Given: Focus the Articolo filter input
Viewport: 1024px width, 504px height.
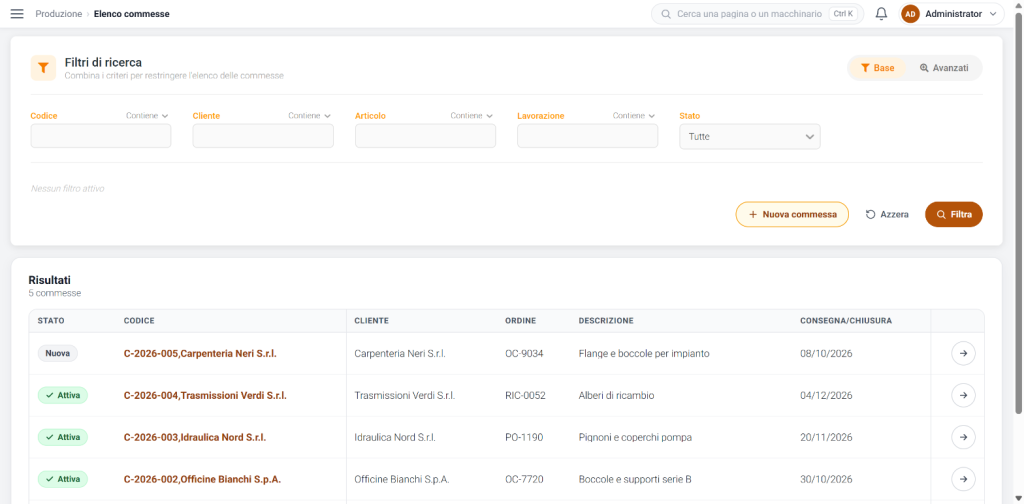Looking at the screenshot, I should click(x=425, y=136).
